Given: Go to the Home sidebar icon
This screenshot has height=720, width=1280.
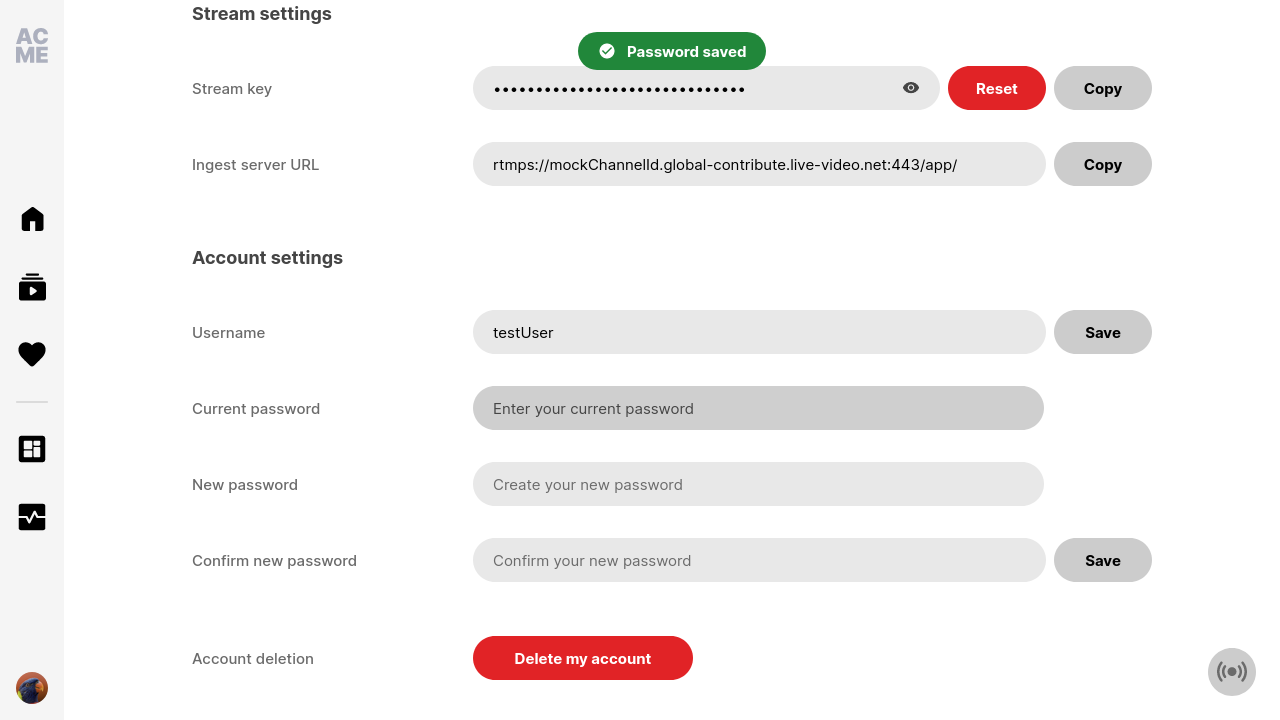Looking at the screenshot, I should (32, 219).
